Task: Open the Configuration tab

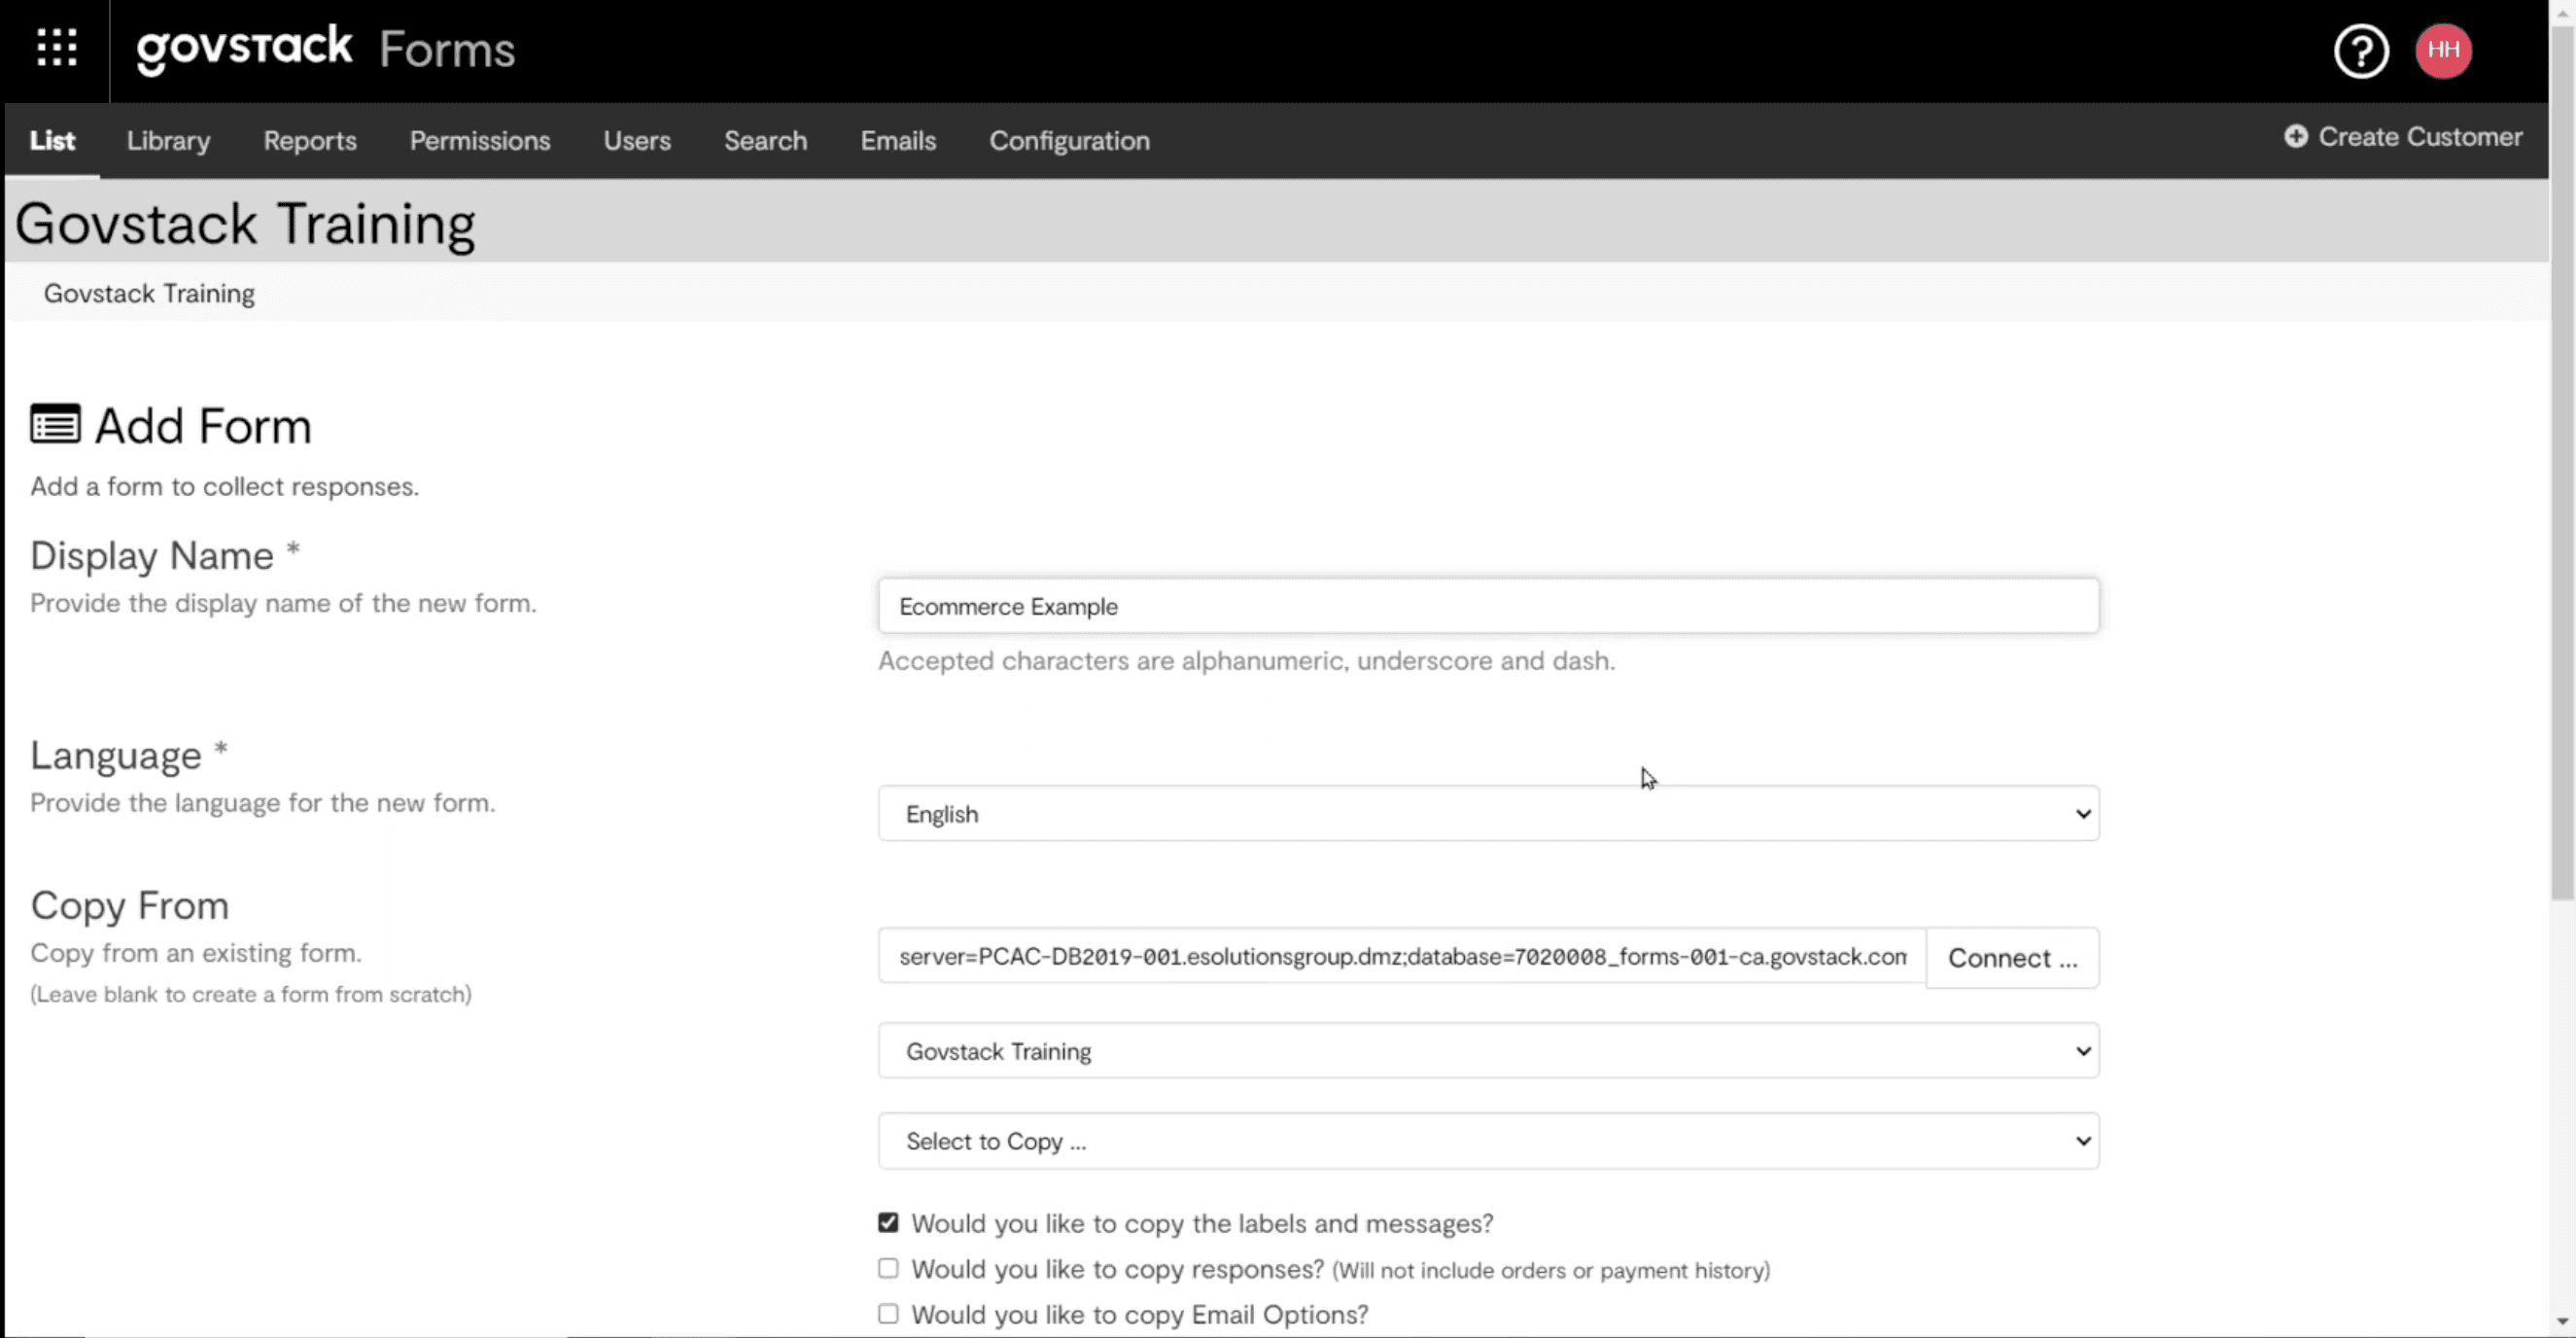Action: click(1069, 141)
